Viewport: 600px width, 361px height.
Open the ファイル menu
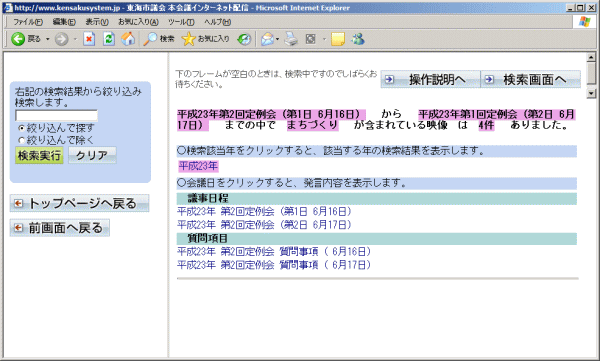point(28,22)
